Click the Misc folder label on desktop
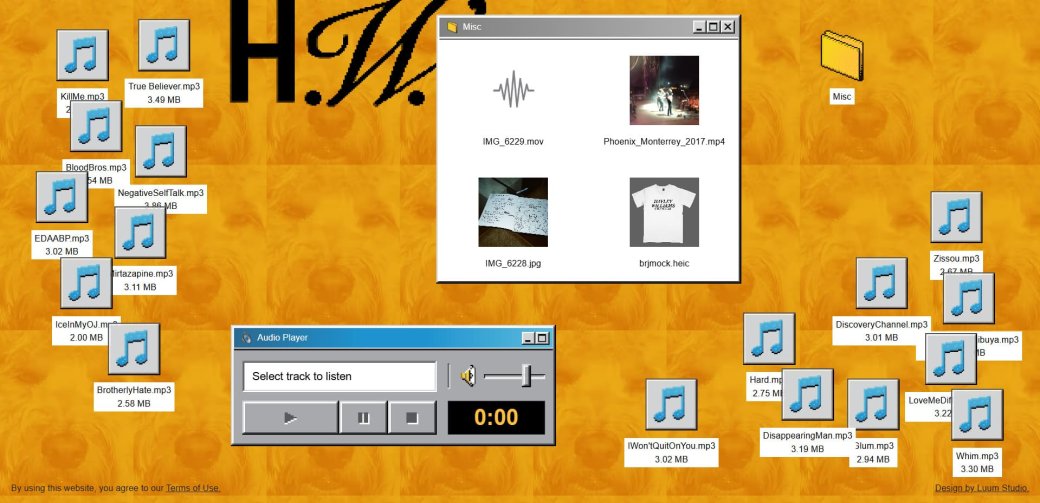The height and width of the screenshot is (503, 1040). point(842,97)
